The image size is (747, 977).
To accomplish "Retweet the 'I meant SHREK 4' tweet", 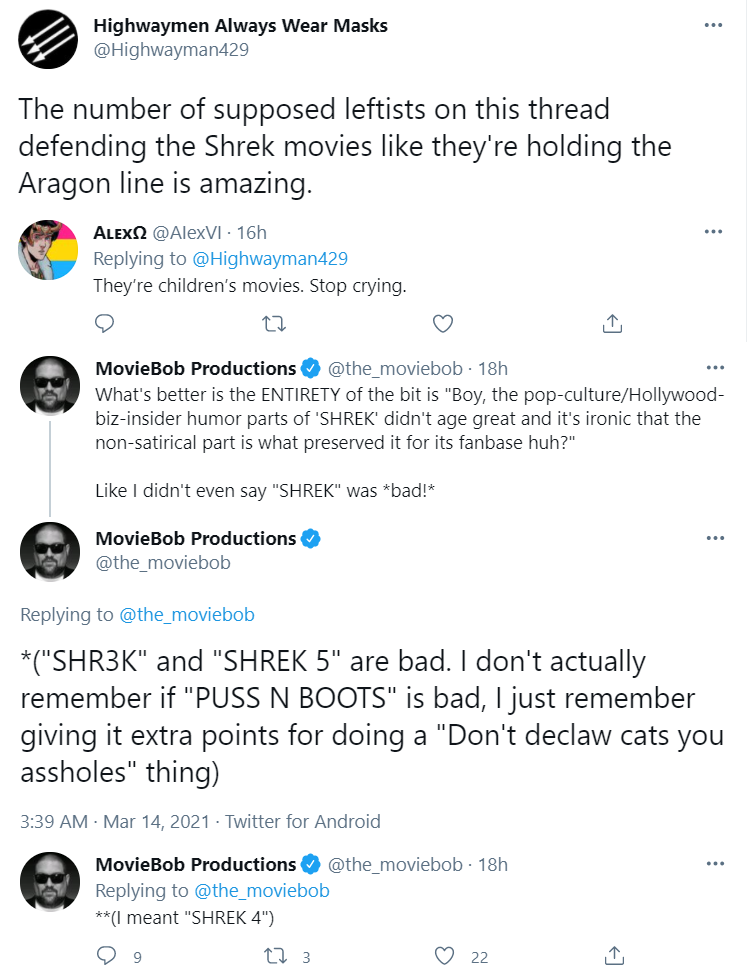I will point(275,956).
